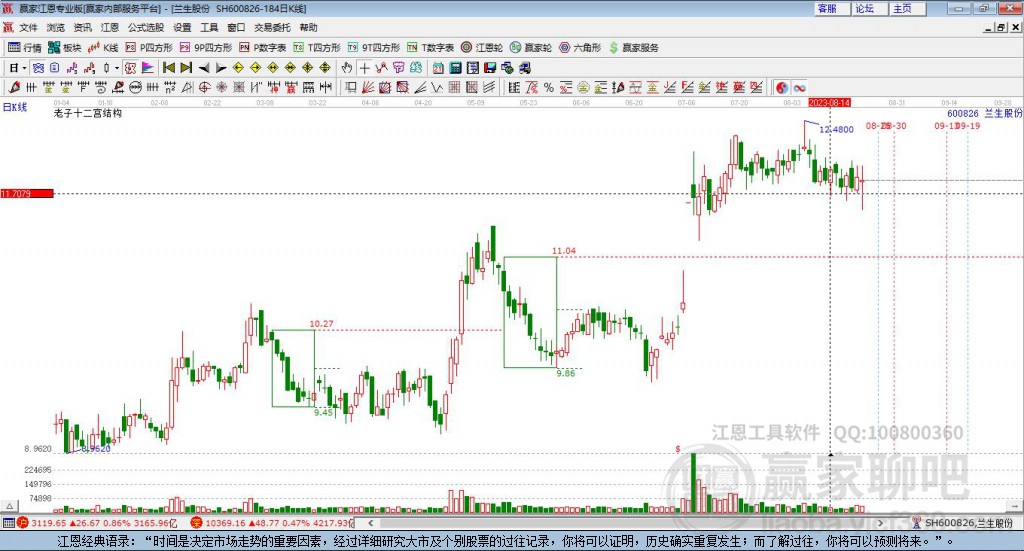Click the floppy disk save icon

point(490,68)
